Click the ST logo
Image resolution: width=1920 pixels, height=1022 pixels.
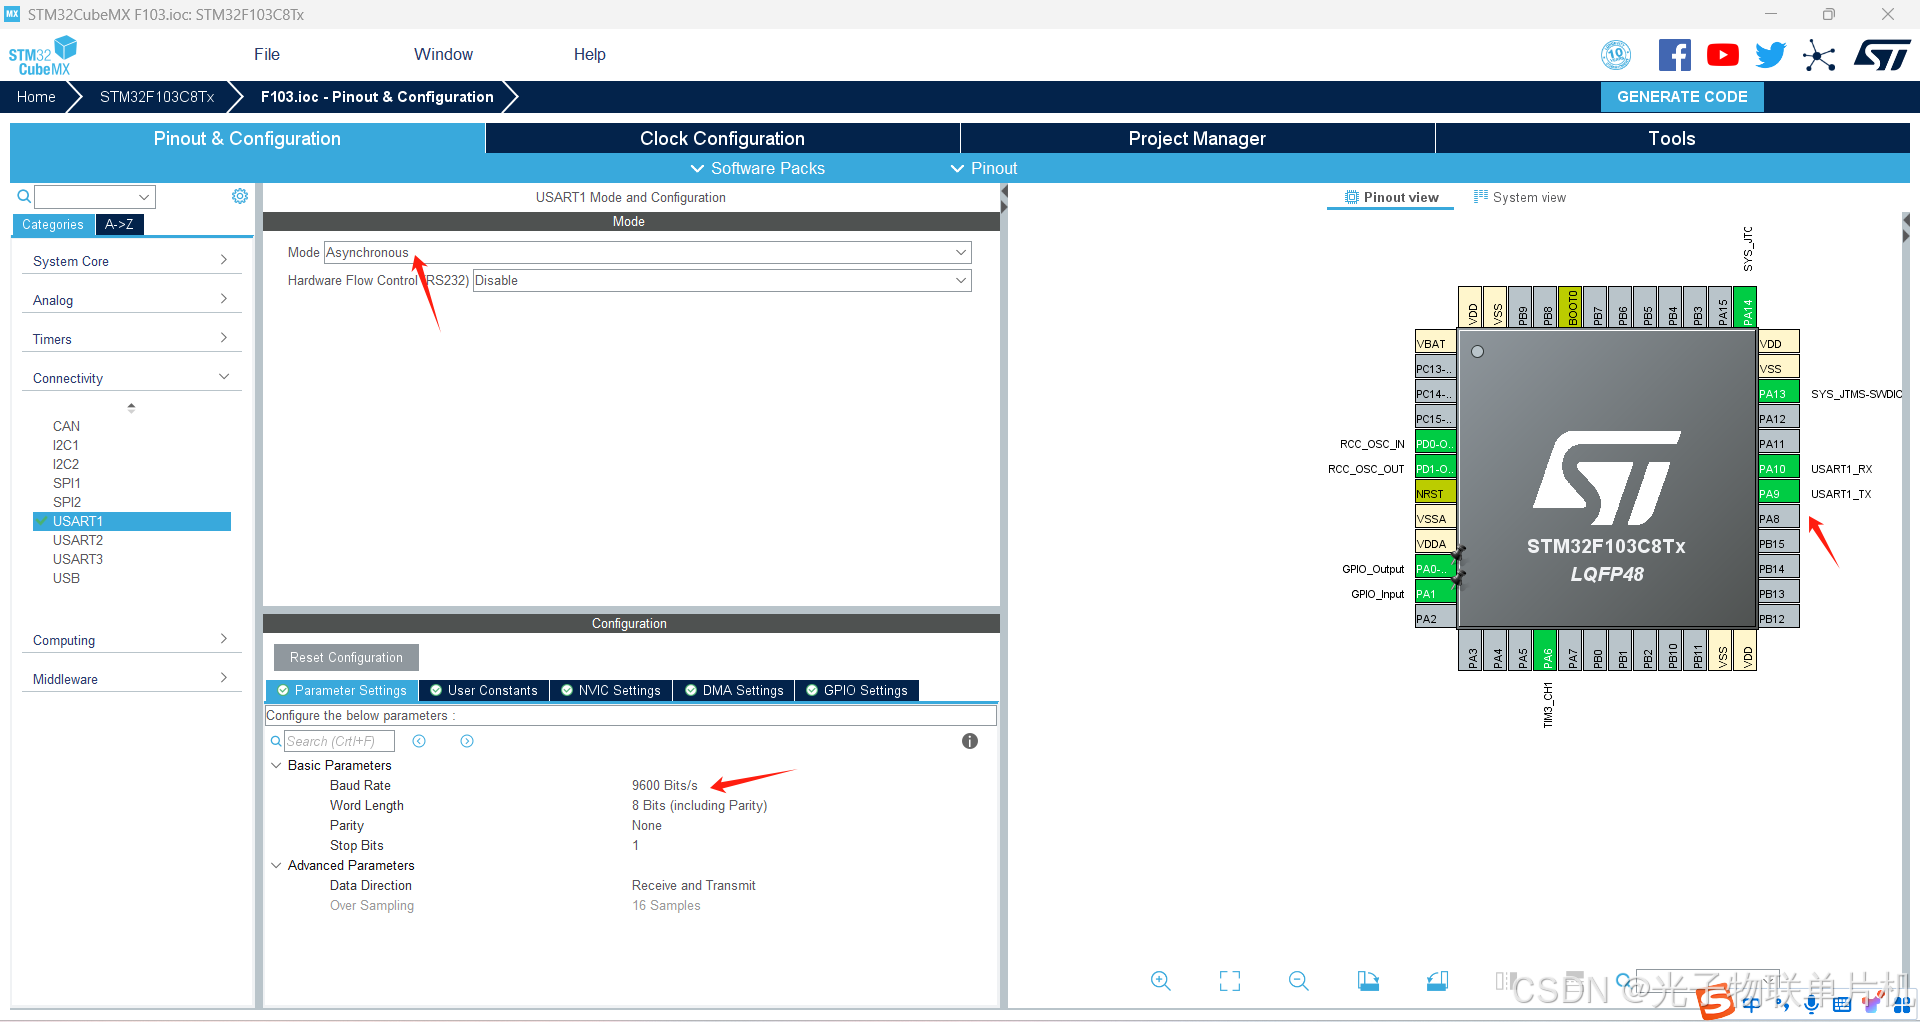point(1882,55)
